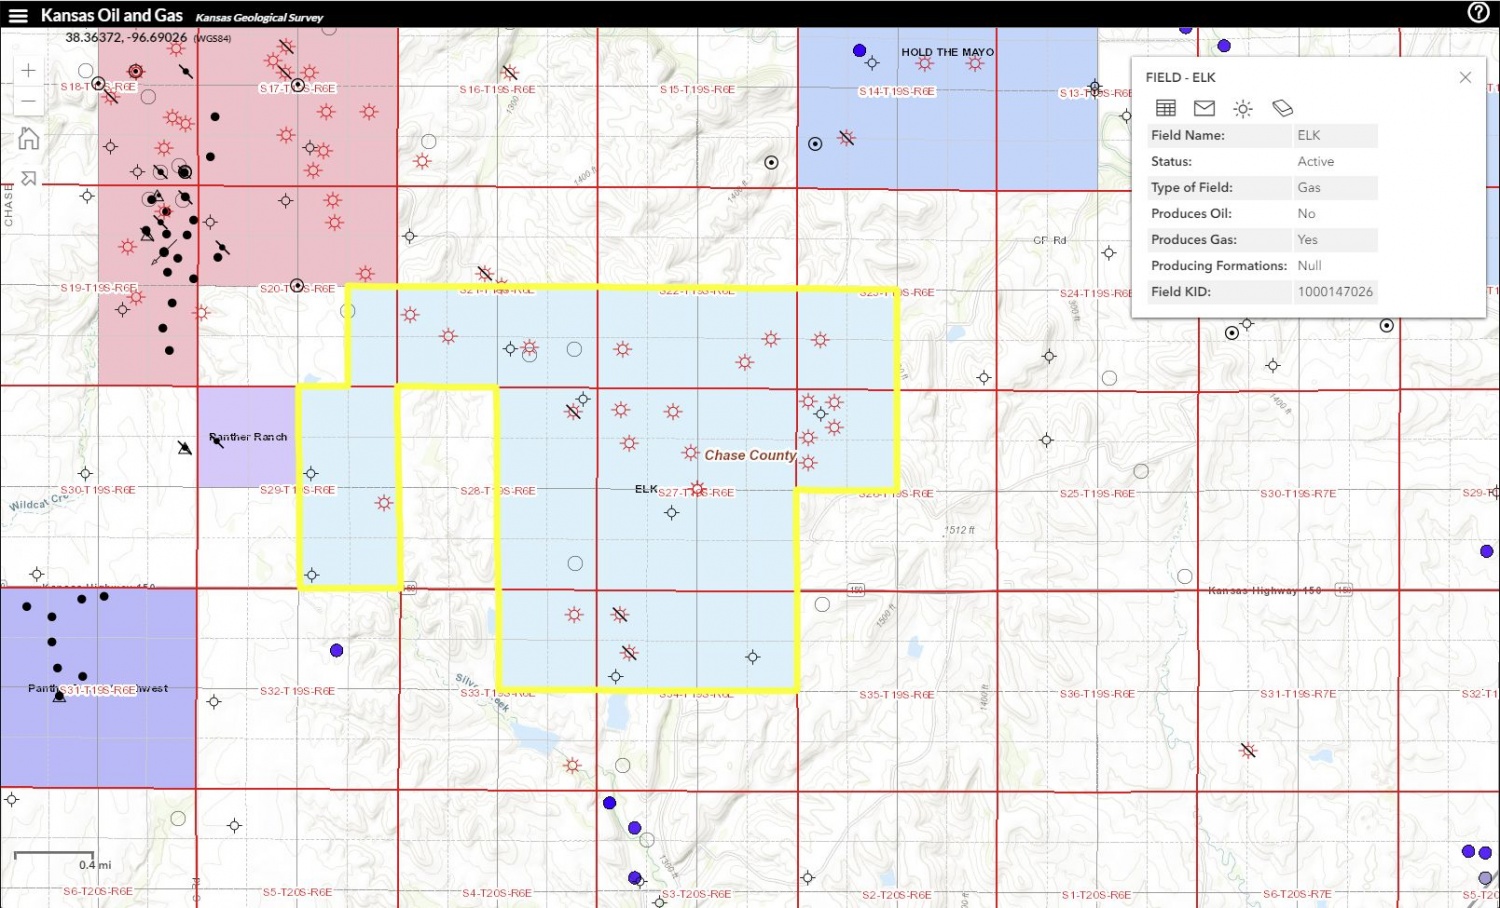Click the S32-T19S-R6E section label
Screen dimensions: 1500x908
[297, 691]
